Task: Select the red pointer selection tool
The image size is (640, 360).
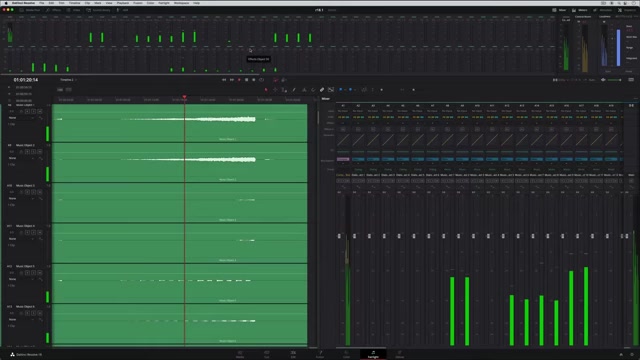Action: point(266,90)
